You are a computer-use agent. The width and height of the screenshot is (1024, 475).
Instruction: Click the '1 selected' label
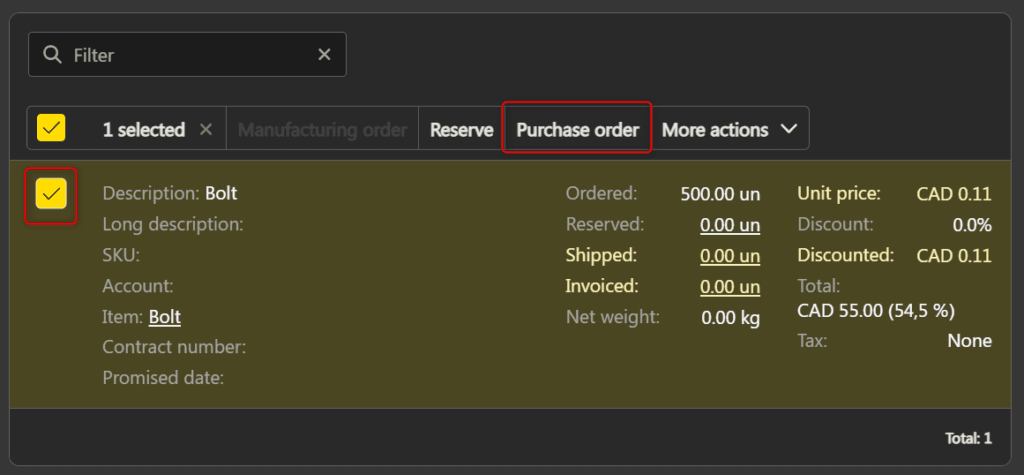click(x=143, y=130)
